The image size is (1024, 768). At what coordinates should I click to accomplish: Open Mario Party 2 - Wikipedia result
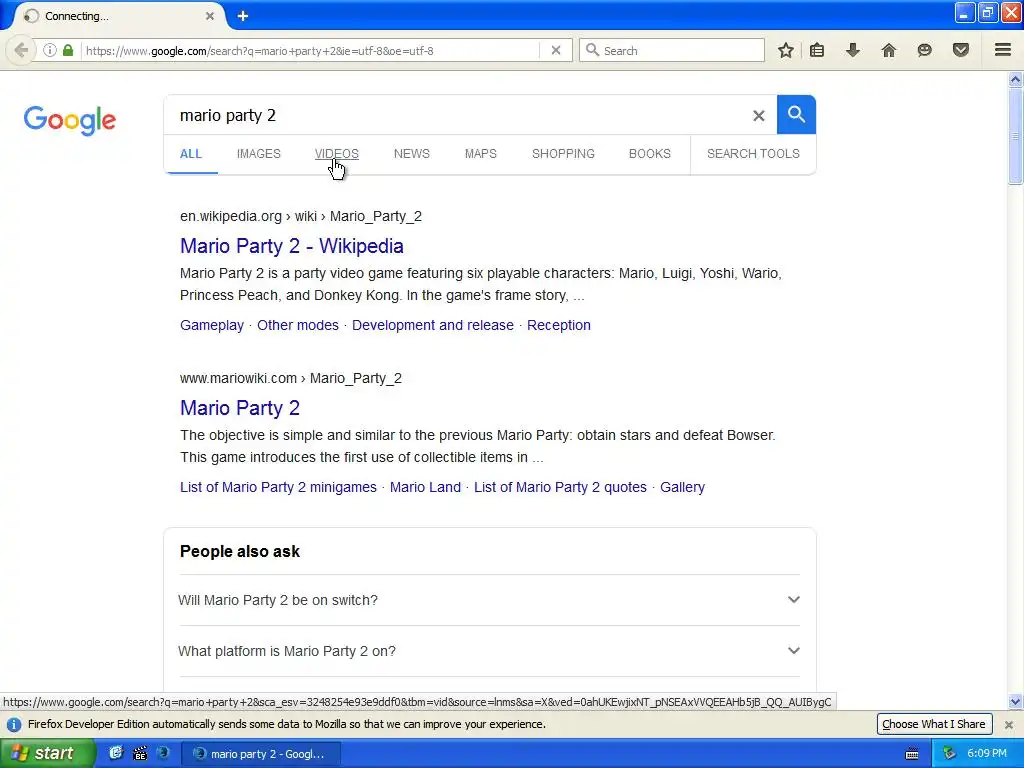coord(292,246)
